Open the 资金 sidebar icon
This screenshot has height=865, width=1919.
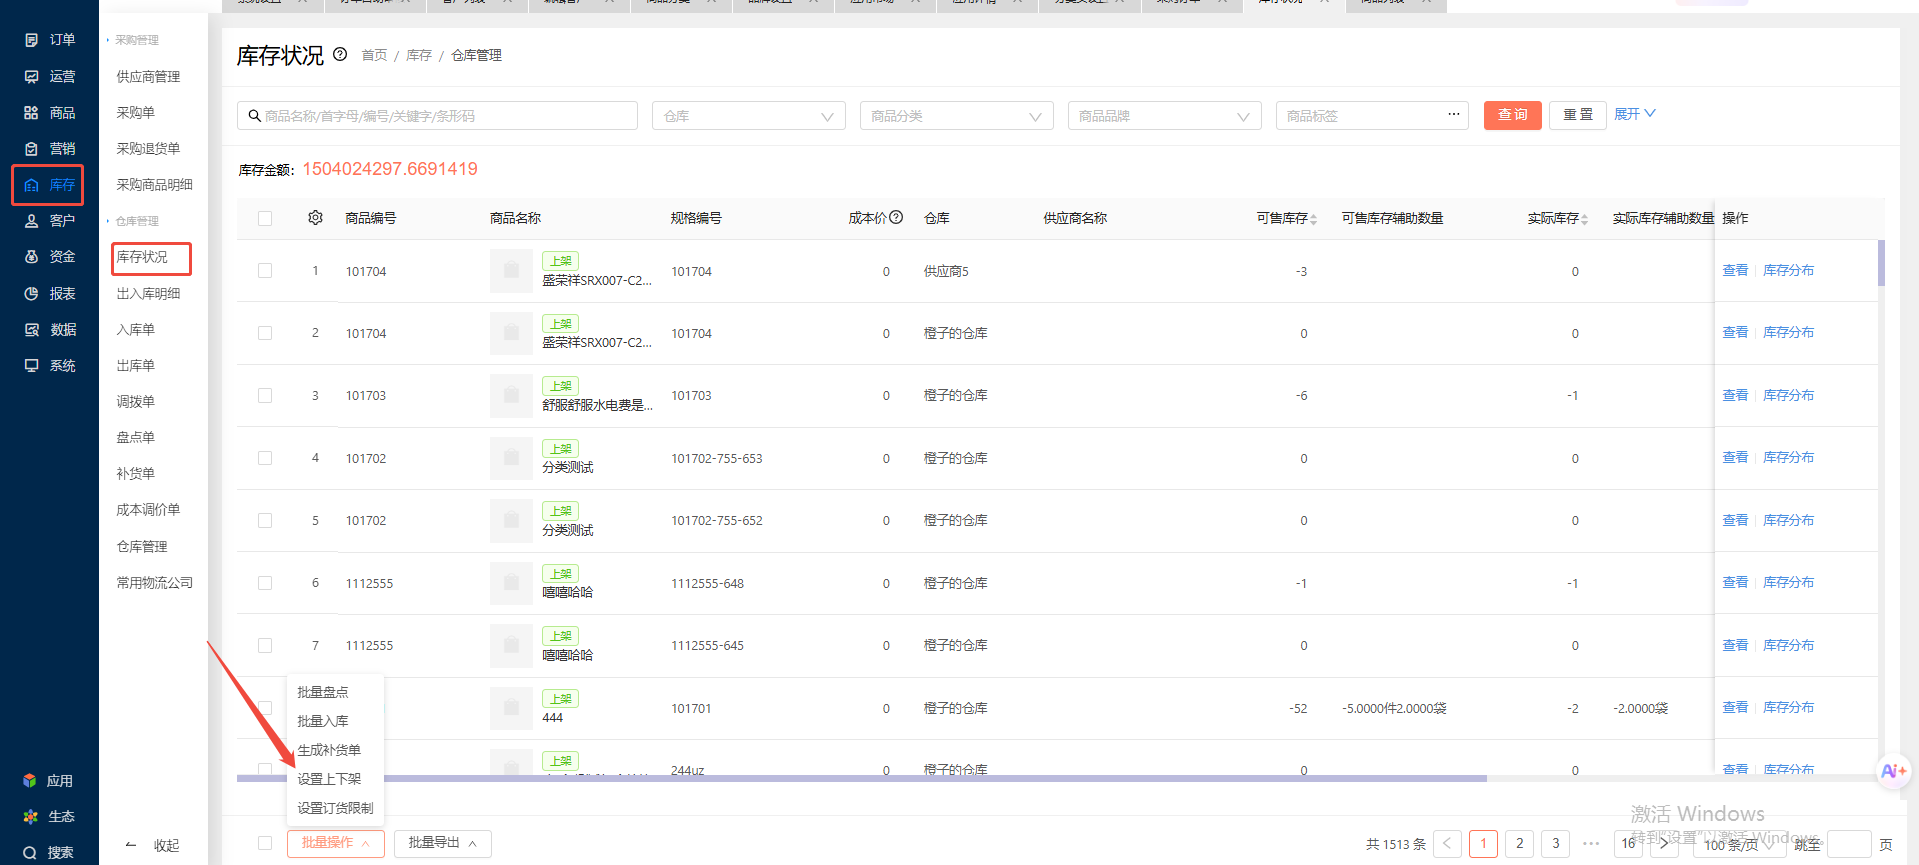pyautogui.click(x=31, y=257)
